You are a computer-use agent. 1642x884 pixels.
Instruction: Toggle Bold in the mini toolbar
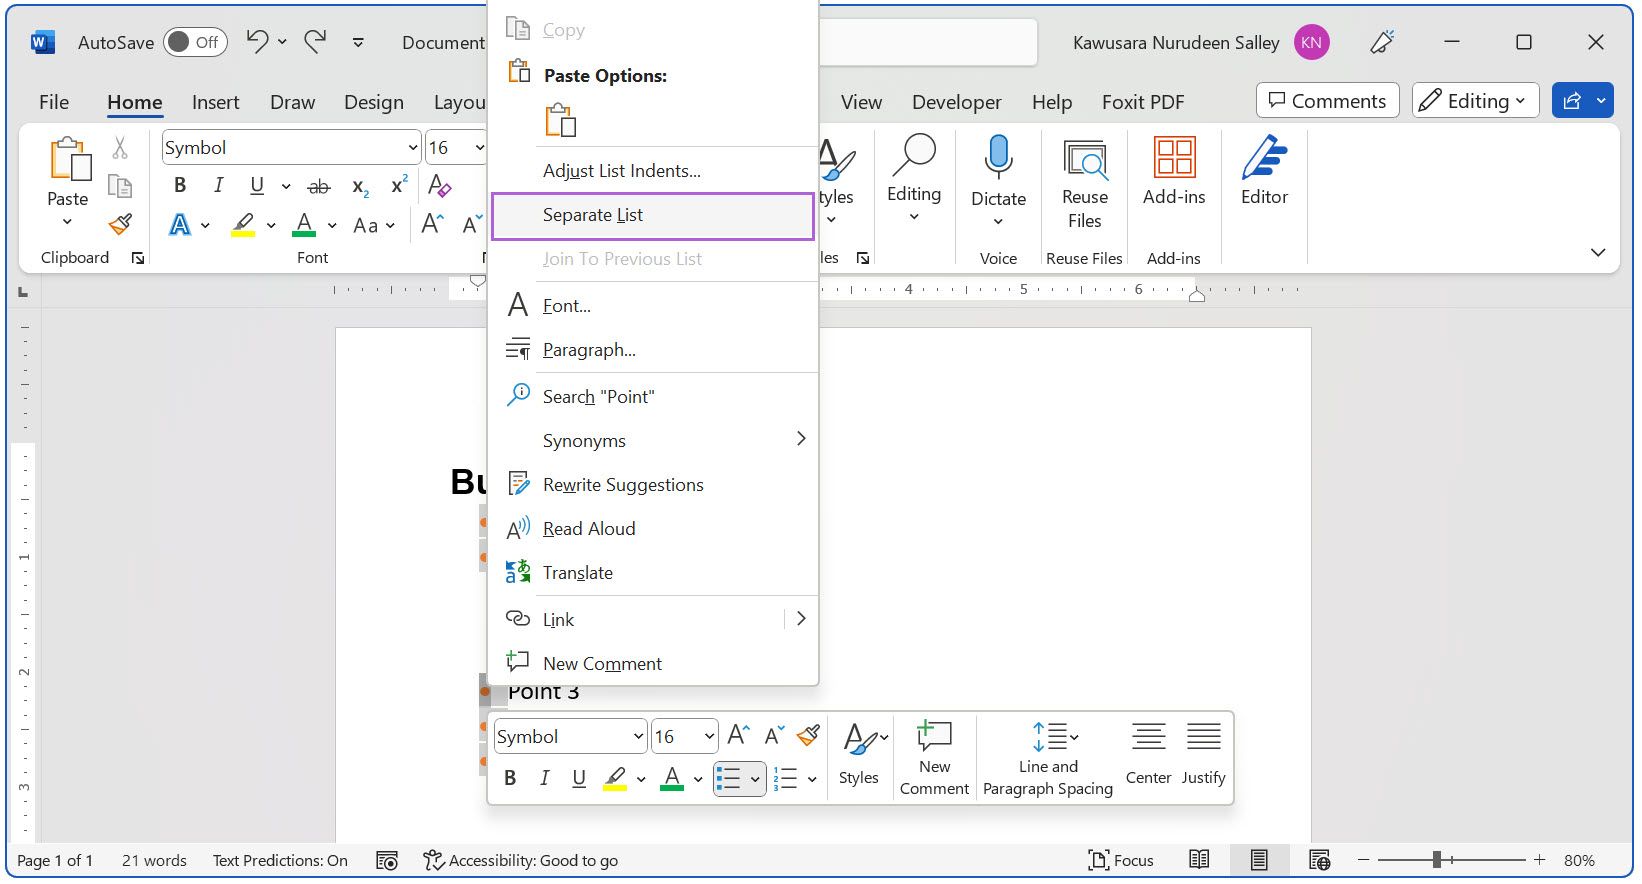pyautogui.click(x=510, y=778)
